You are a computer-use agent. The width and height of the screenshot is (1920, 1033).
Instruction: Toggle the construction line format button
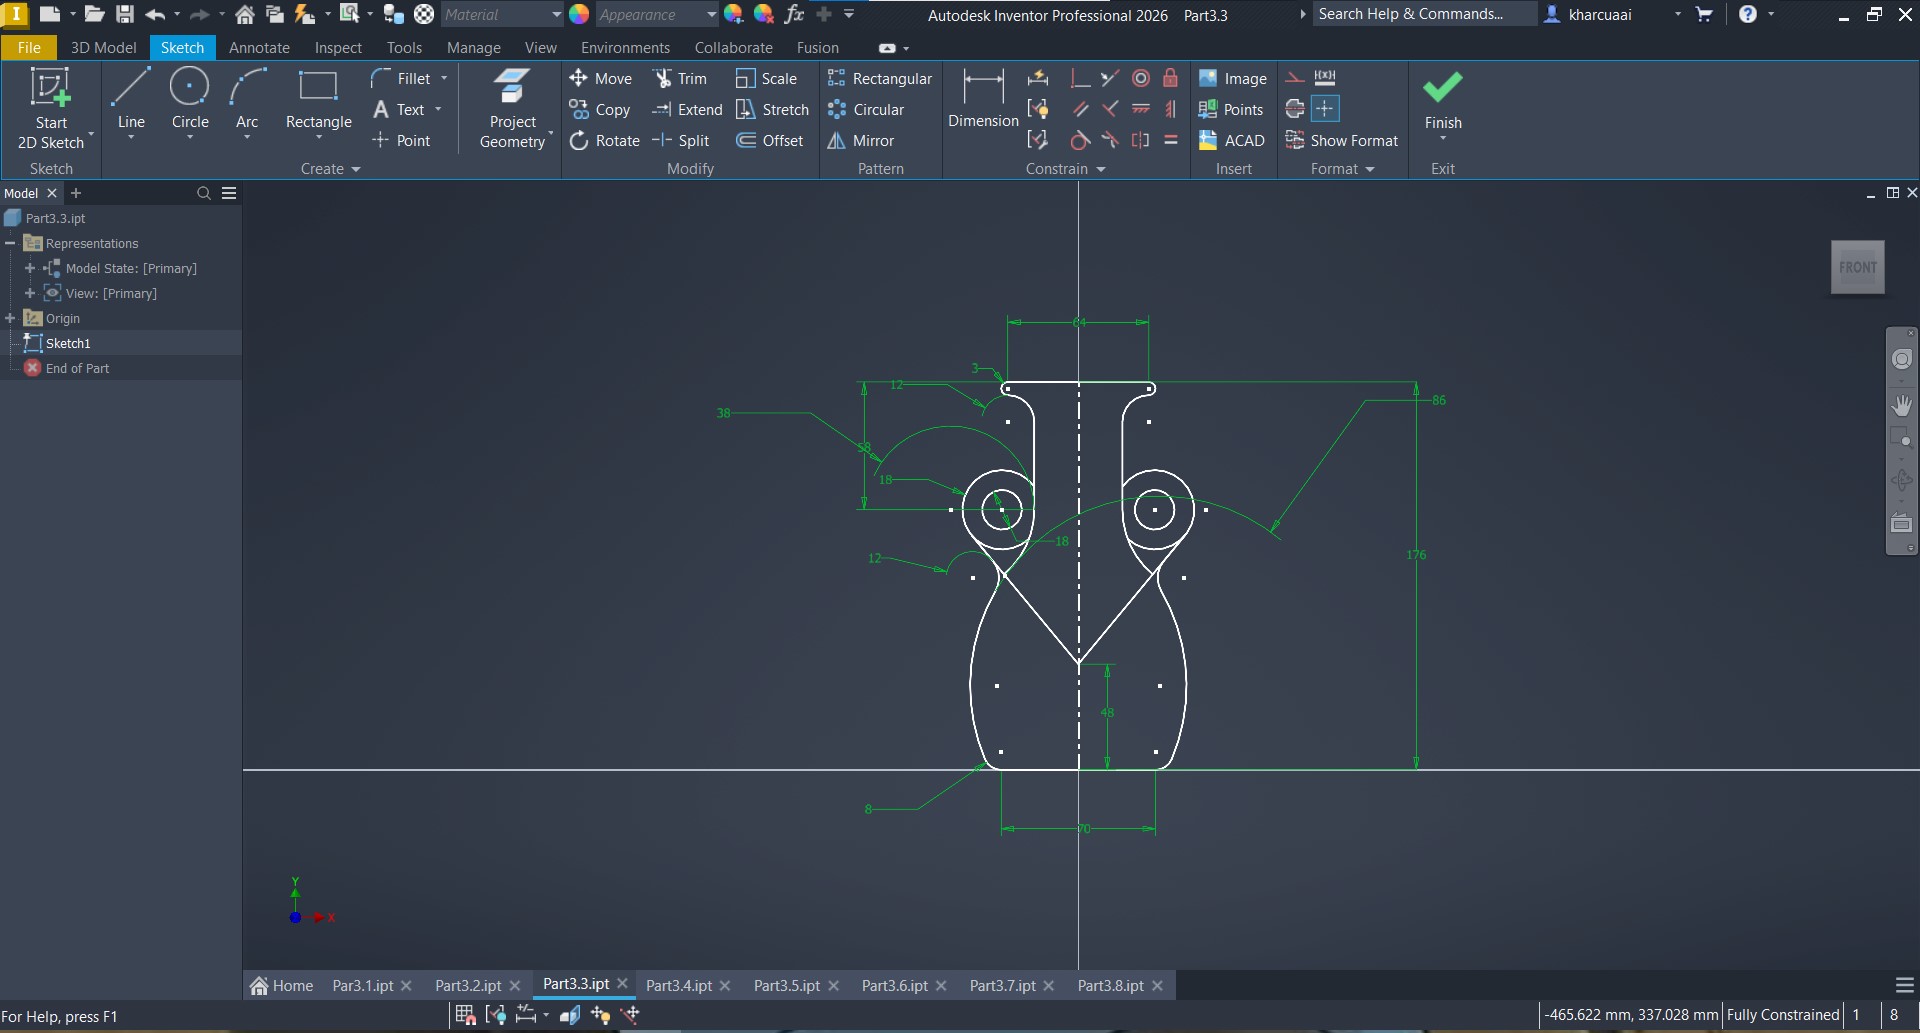tap(1295, 78)
